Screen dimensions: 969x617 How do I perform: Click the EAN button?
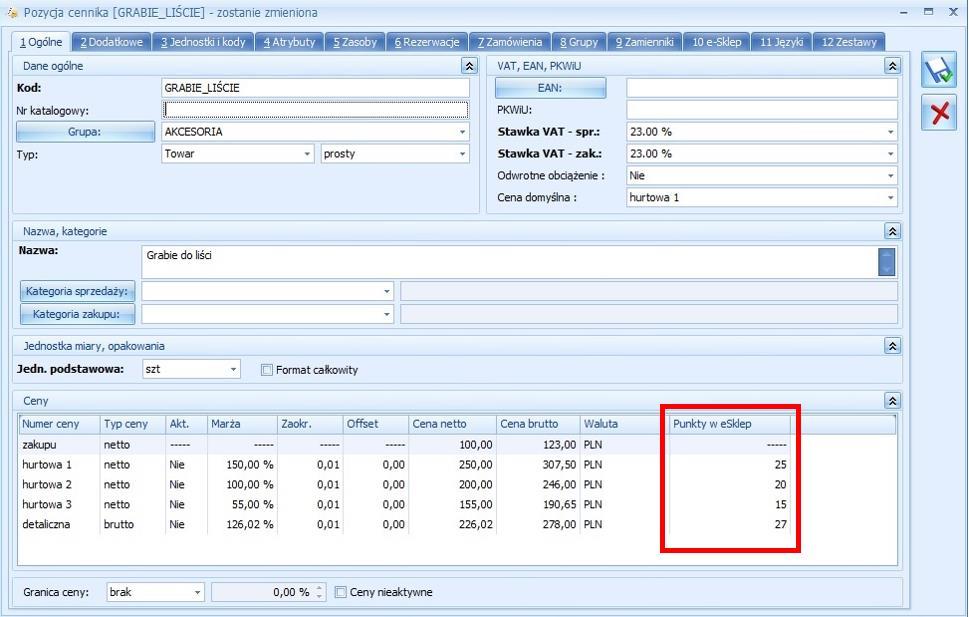tap(550, 88)
